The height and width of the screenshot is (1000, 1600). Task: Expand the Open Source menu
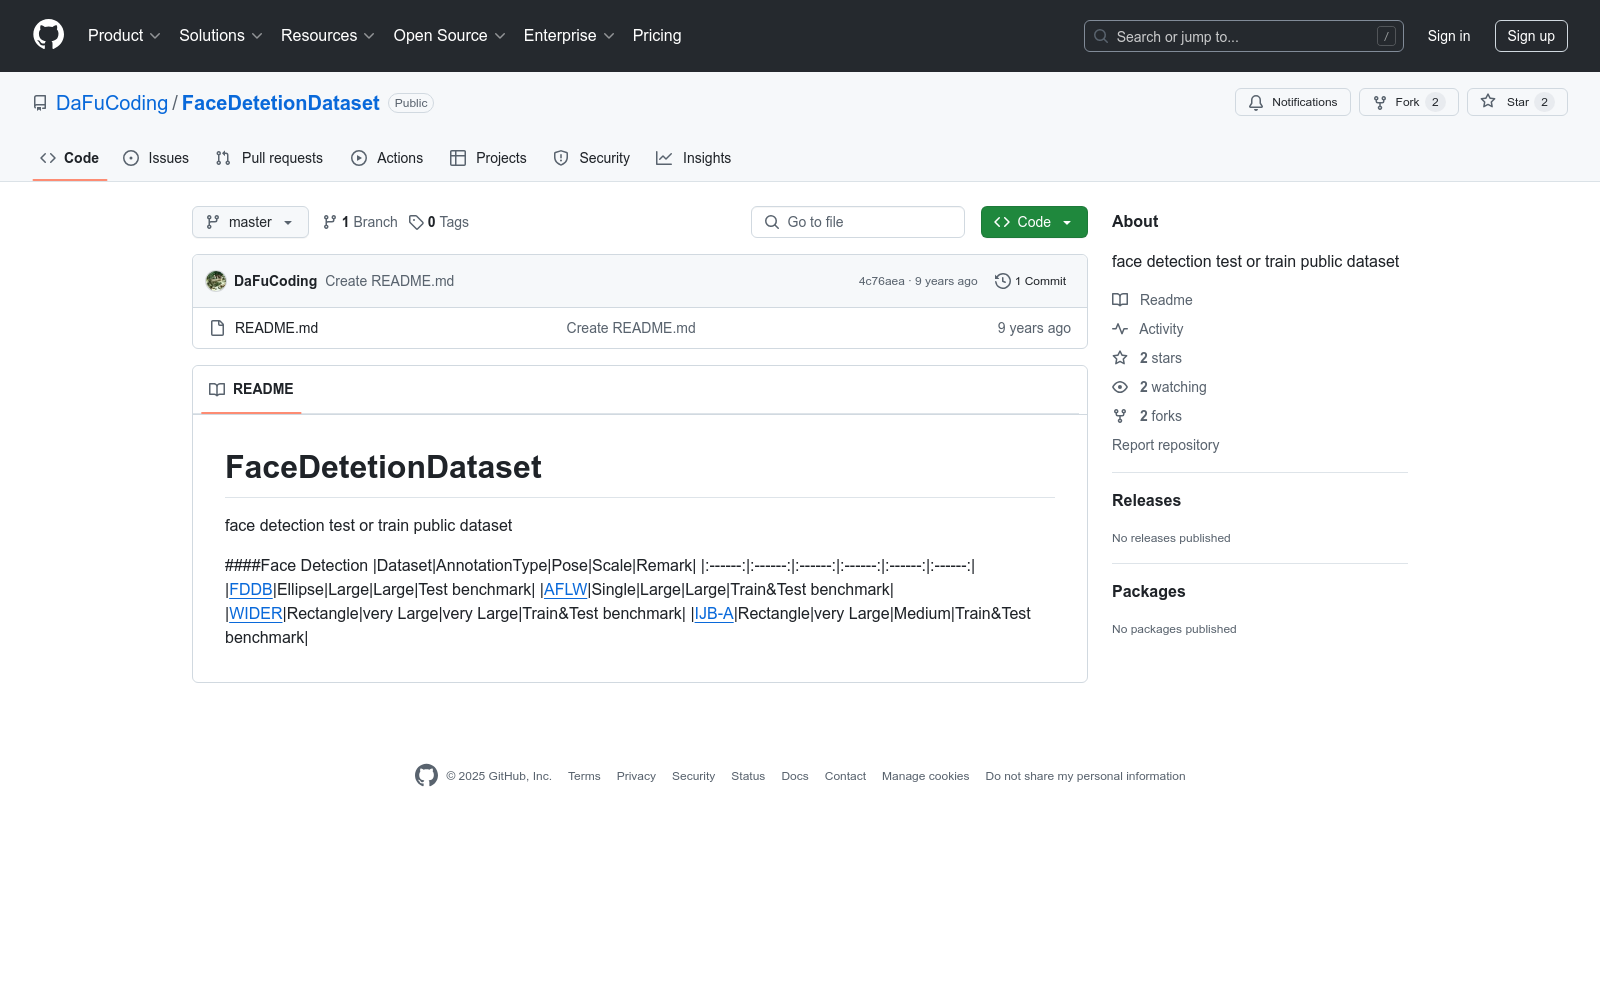450,35
